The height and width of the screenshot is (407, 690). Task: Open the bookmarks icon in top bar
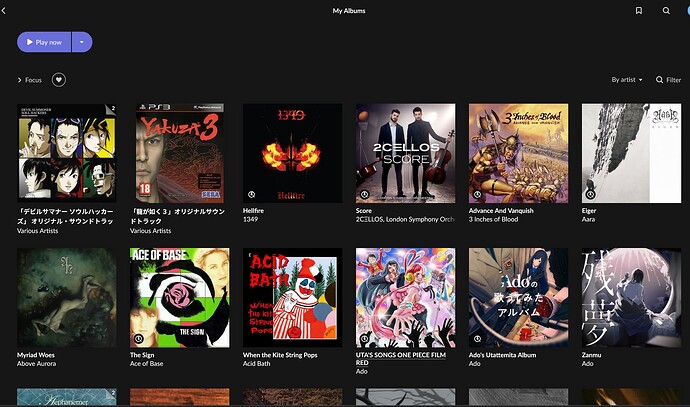click(639, 11)
